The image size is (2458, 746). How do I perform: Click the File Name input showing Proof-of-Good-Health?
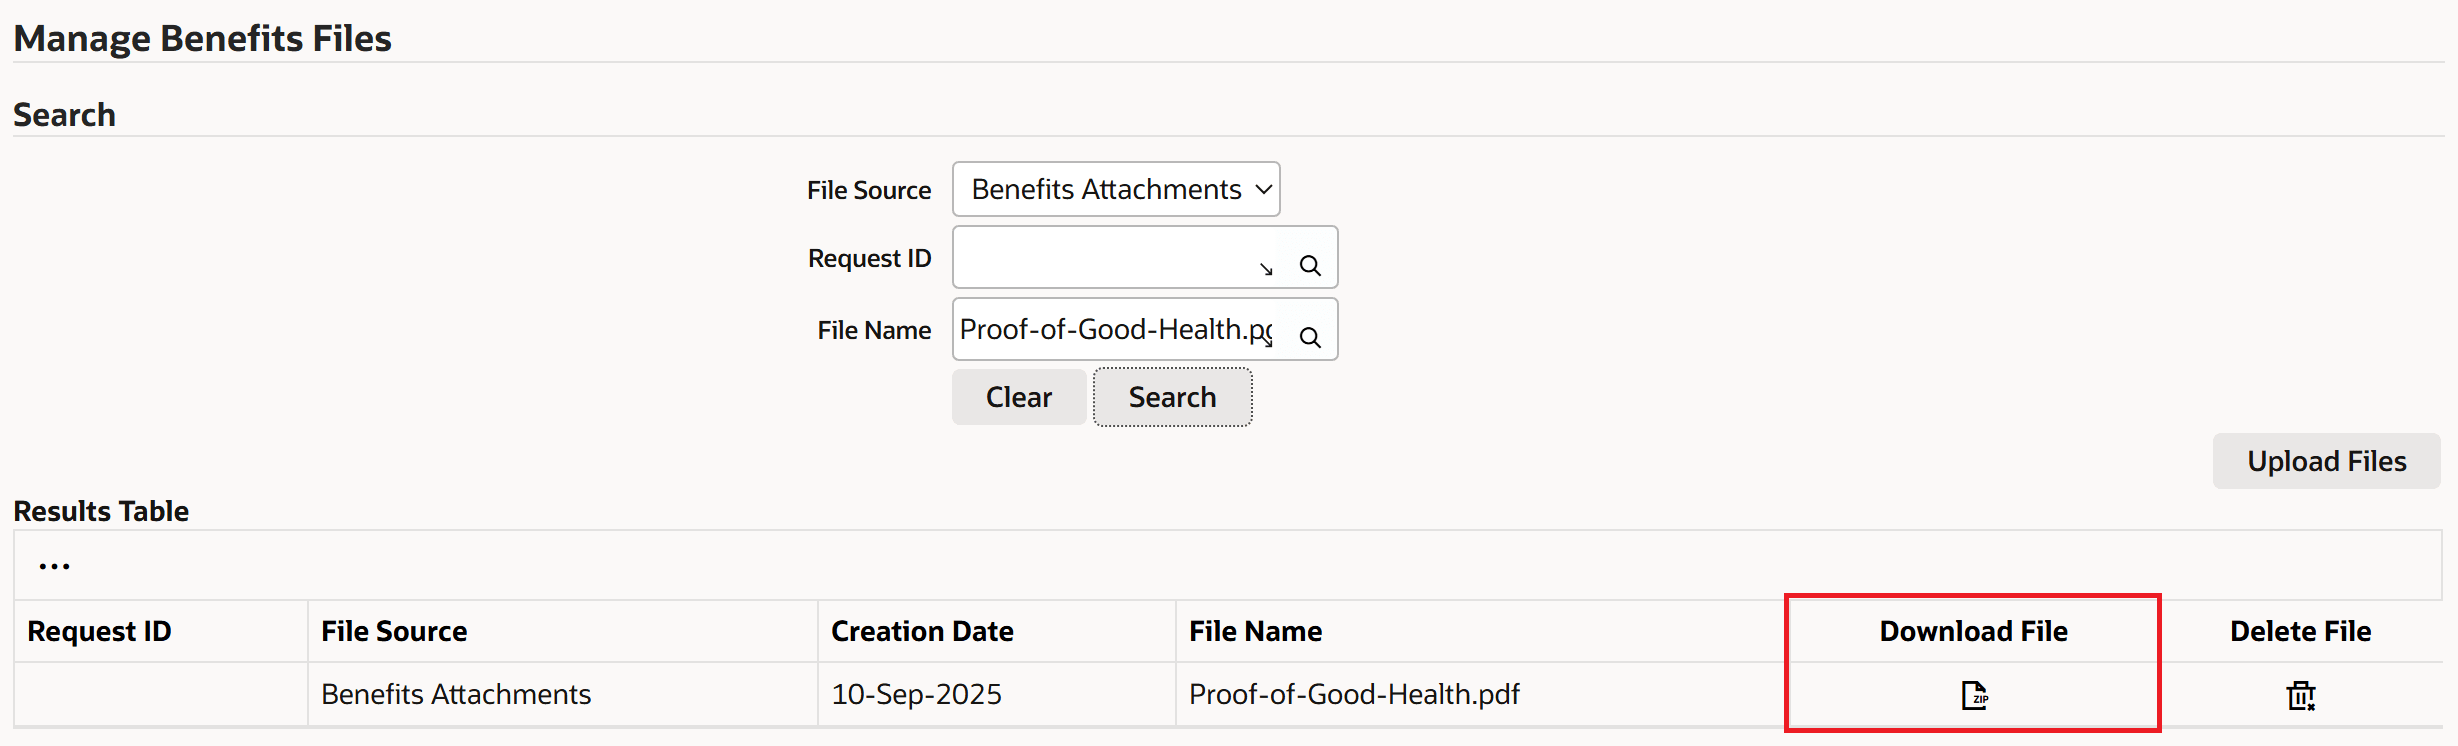tap(1110, 329)
